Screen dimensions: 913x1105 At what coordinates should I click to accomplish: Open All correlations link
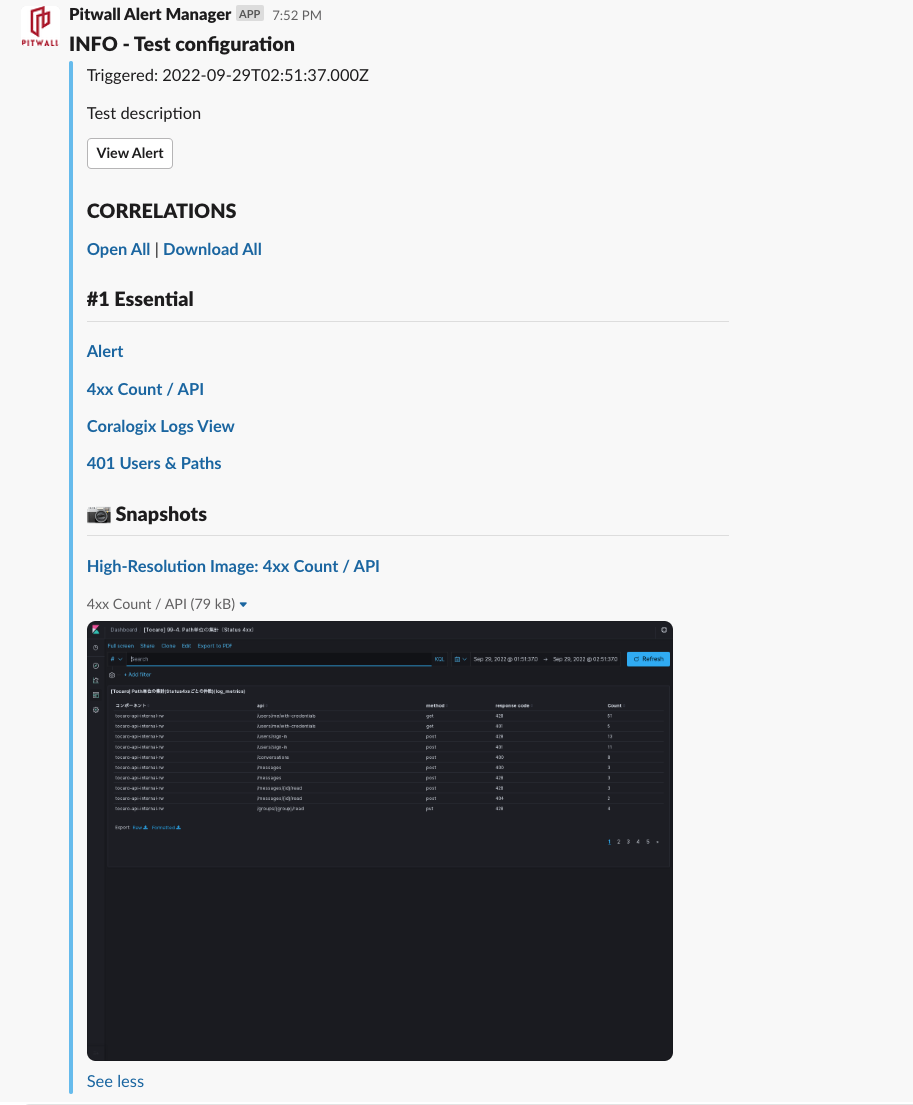point(118,249)
